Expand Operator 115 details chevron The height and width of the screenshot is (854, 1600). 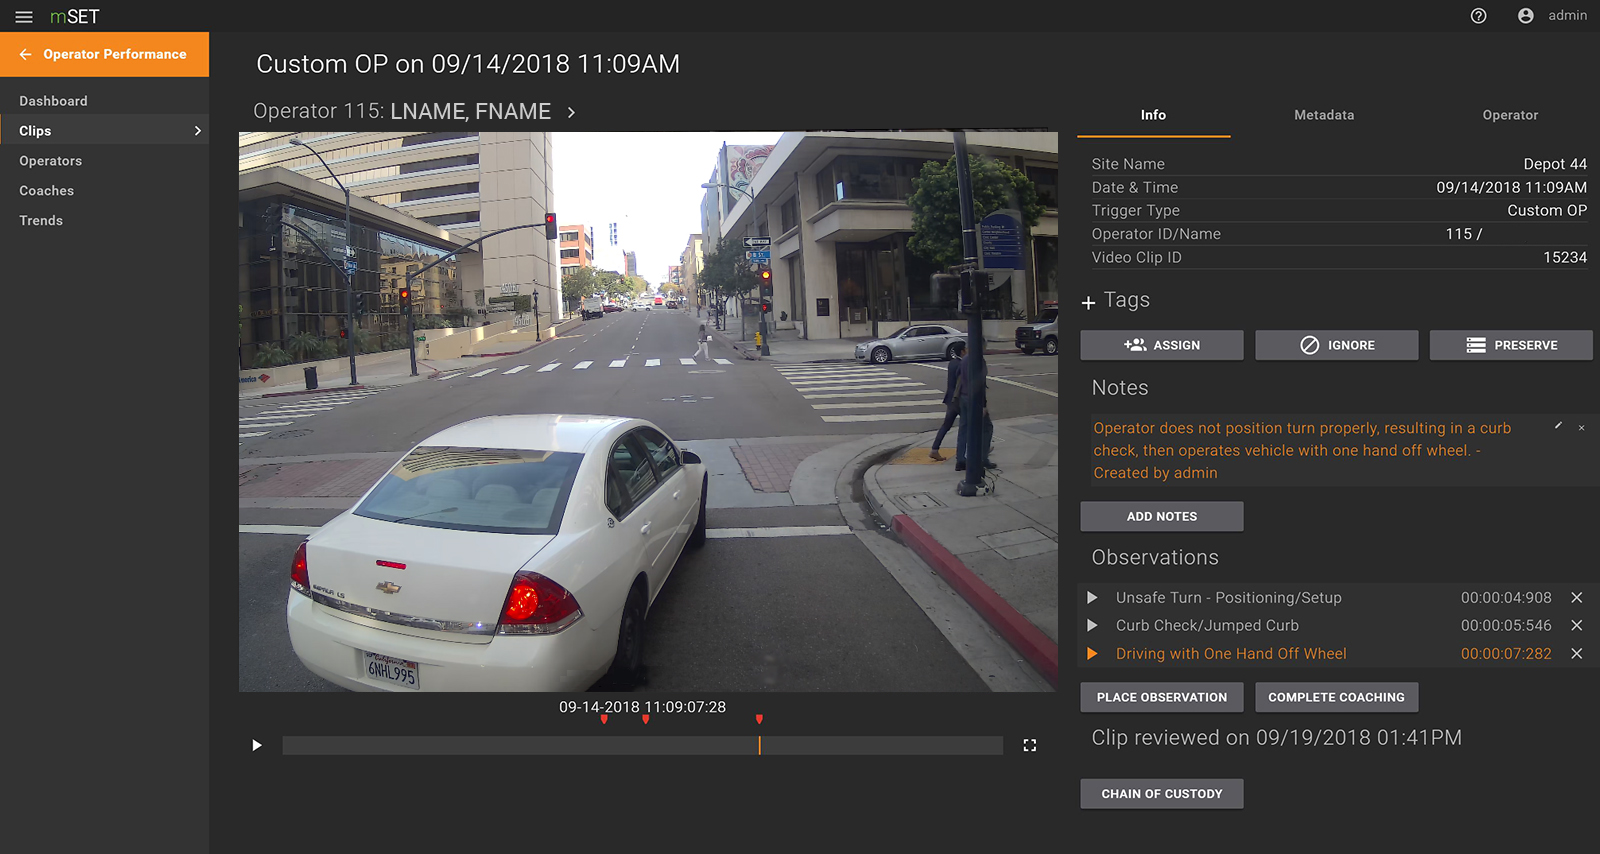pyautogui.click(x=571, y=113)
